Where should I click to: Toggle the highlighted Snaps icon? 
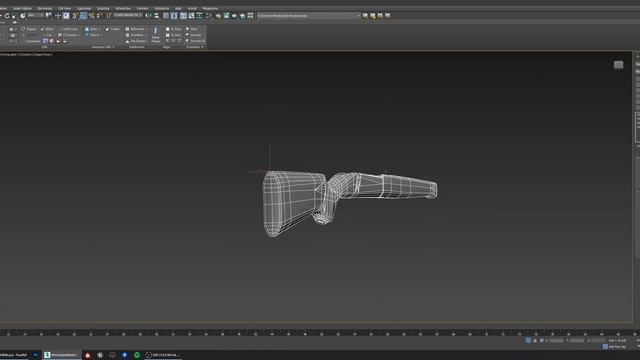[83, 16]
